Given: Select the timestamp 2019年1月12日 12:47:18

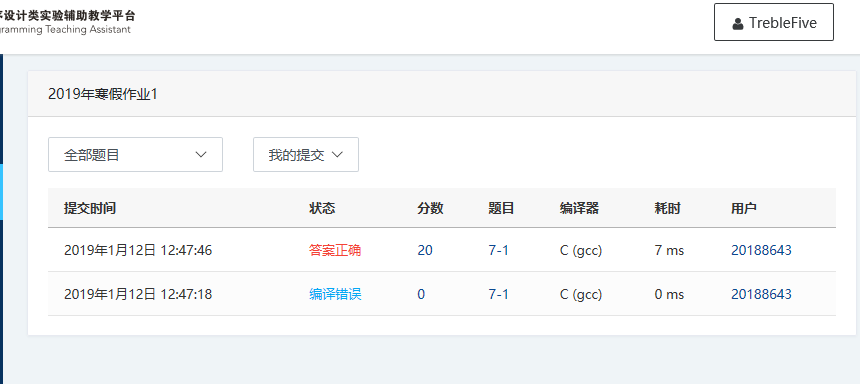Looking at the screenshot, I should [138, 294].
